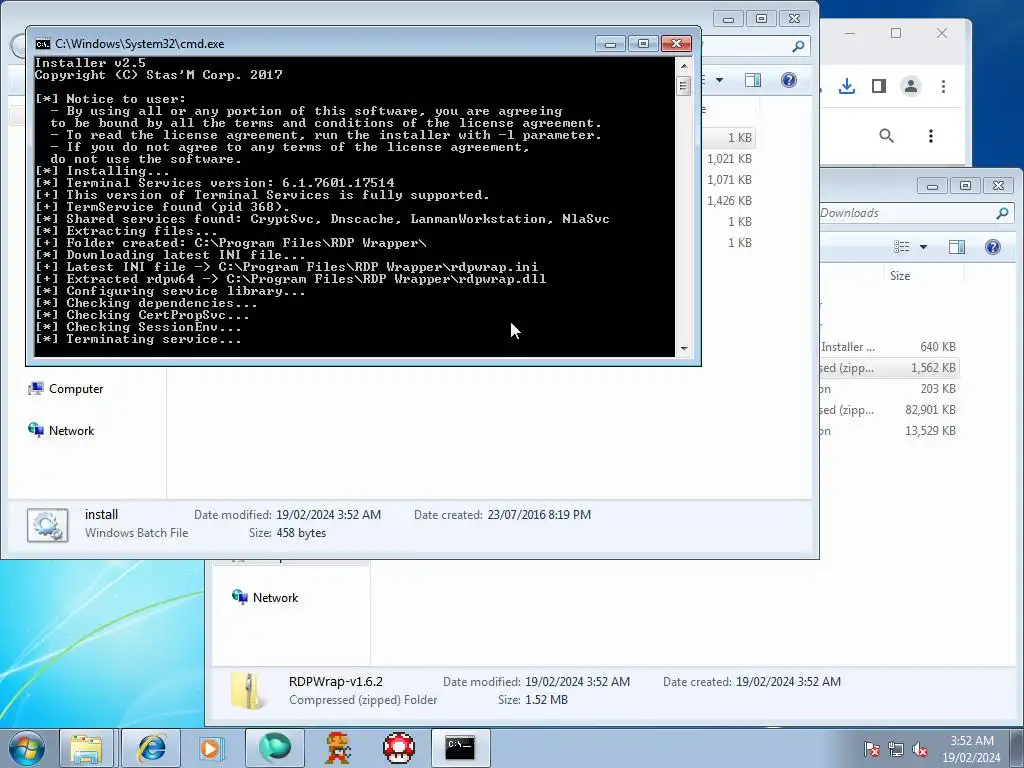This screenshot has width=1024, height=768.
Task: Open the green globe taskbar app
Action: coord(274,748)
